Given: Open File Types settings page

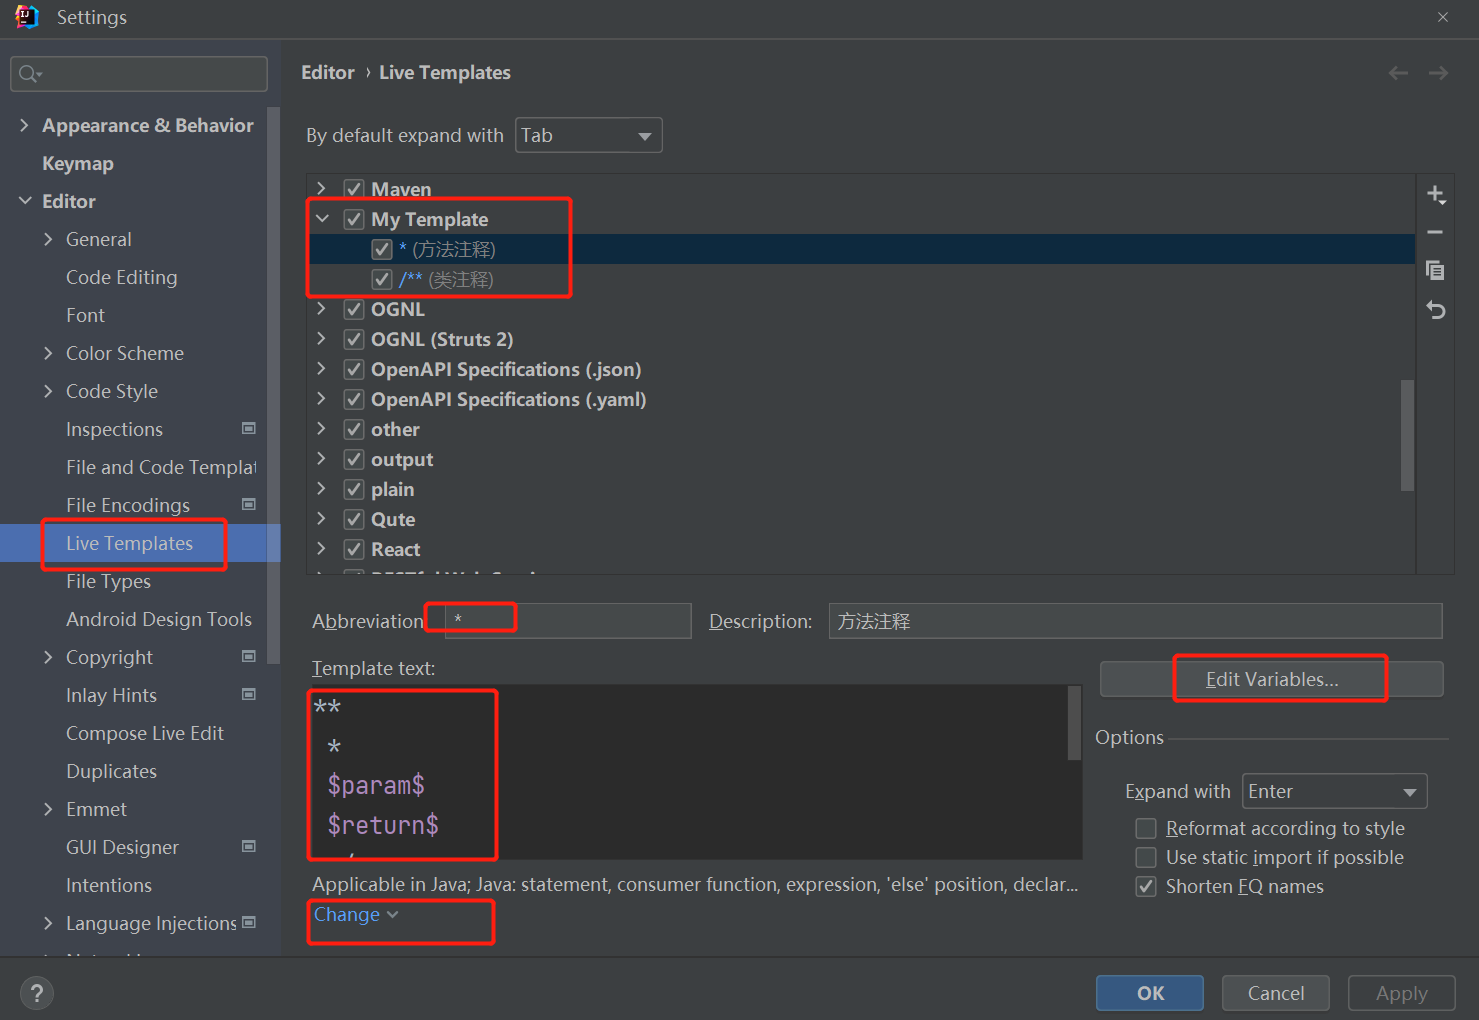Looking at the screenshot, I should click(108, 581).
